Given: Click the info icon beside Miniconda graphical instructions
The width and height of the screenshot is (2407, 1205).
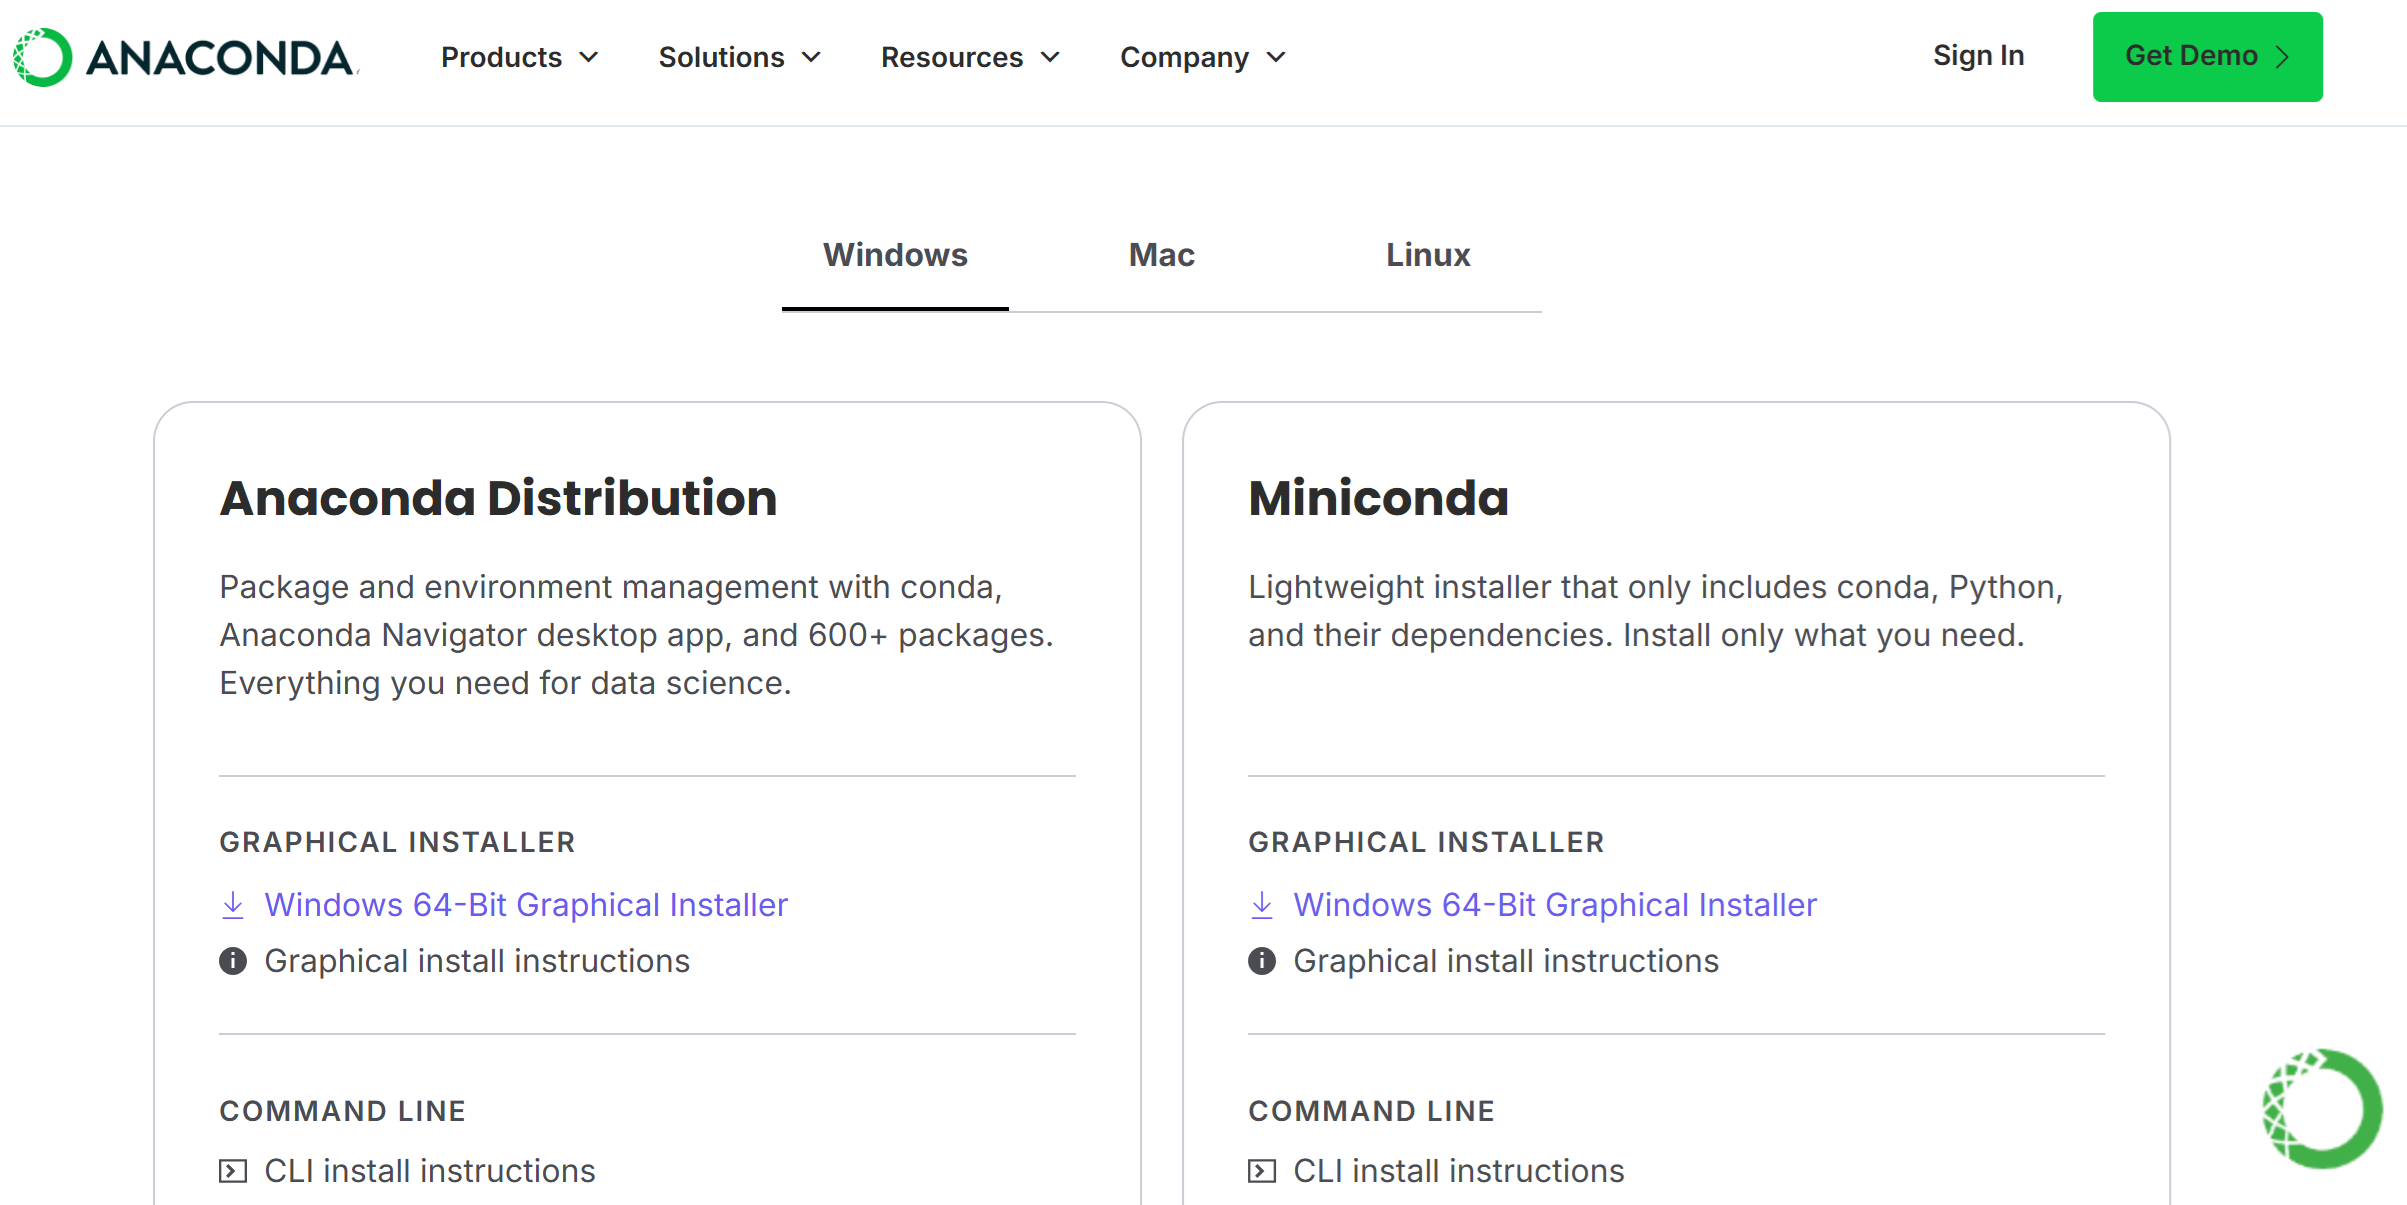Looking at the screenshot, I should click(1262, 961).
